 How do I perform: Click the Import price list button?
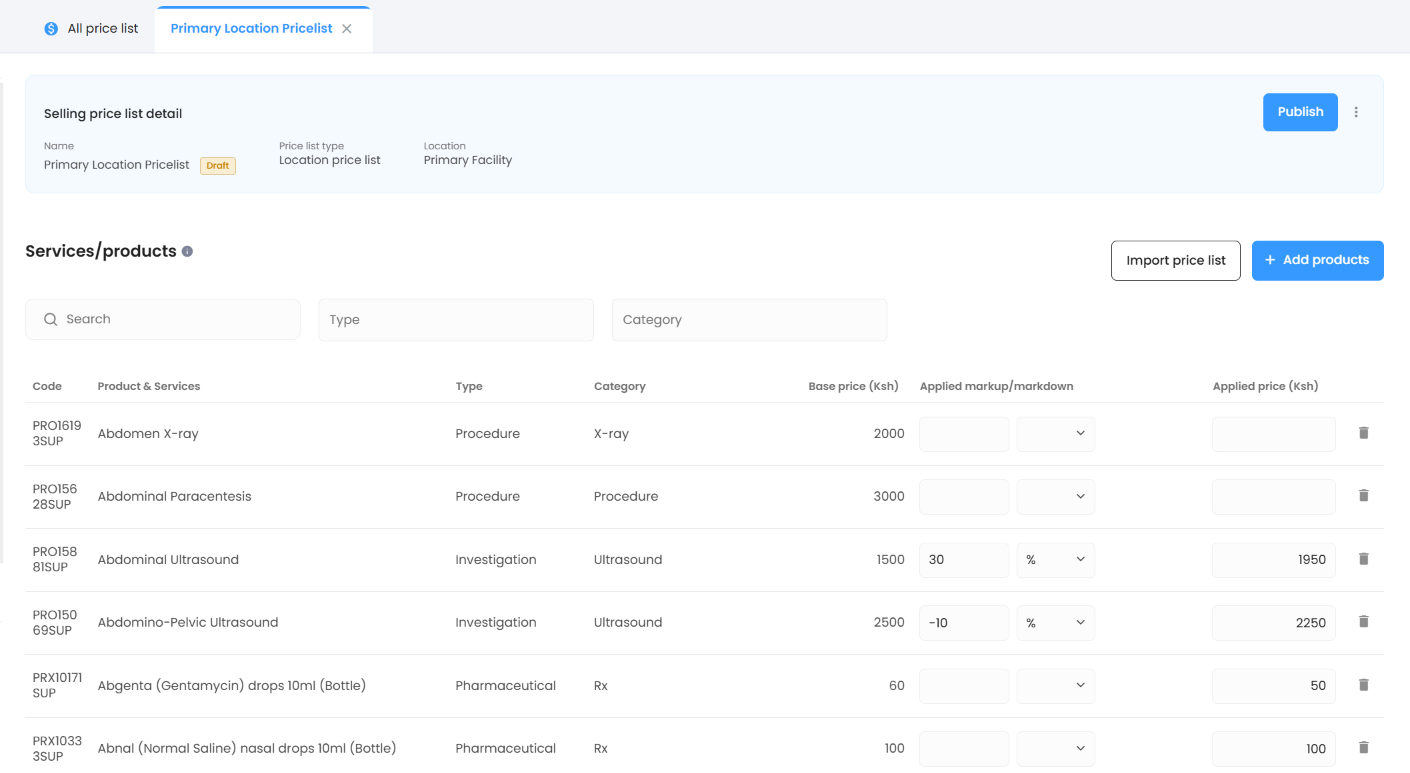pos(1175,261)
